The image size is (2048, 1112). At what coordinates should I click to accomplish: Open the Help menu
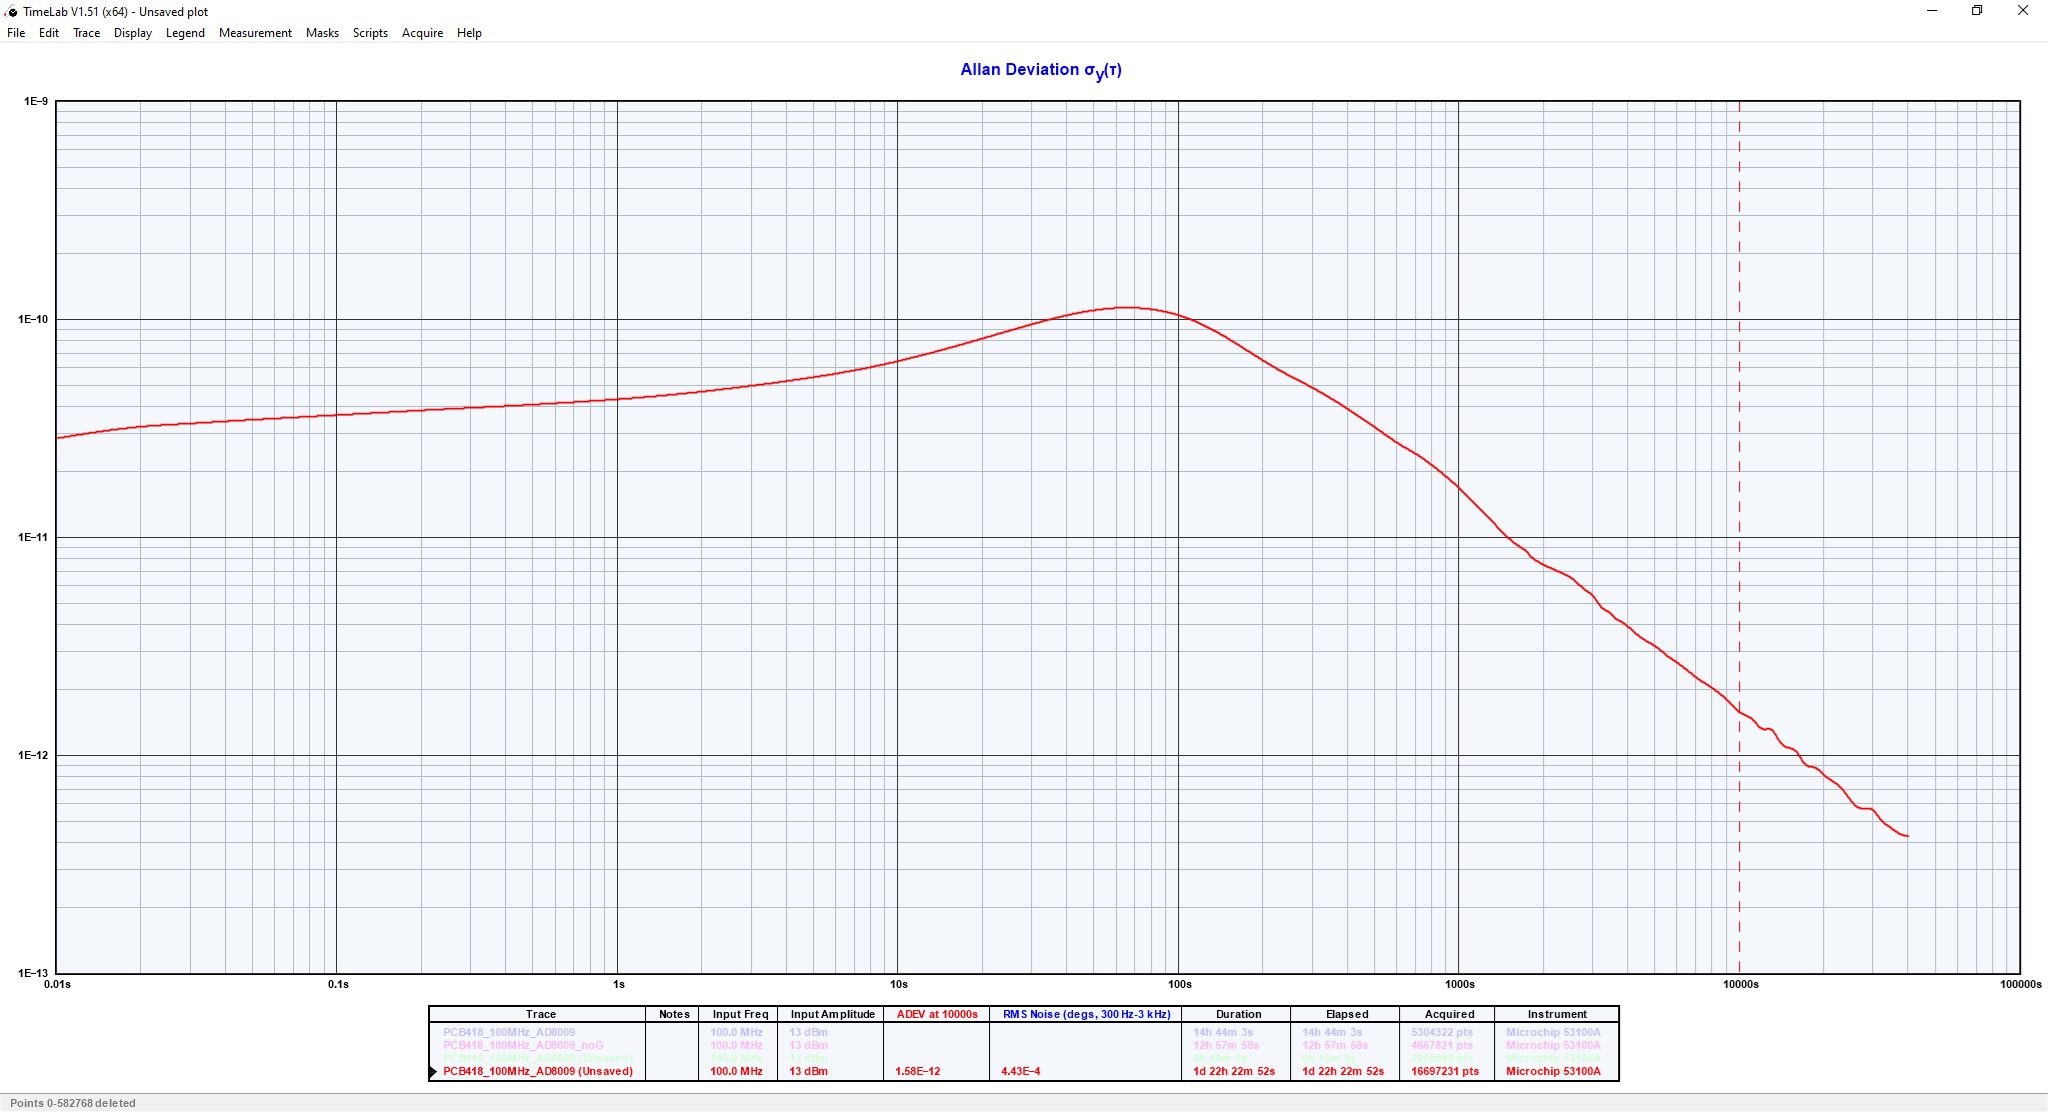(469, 33)
